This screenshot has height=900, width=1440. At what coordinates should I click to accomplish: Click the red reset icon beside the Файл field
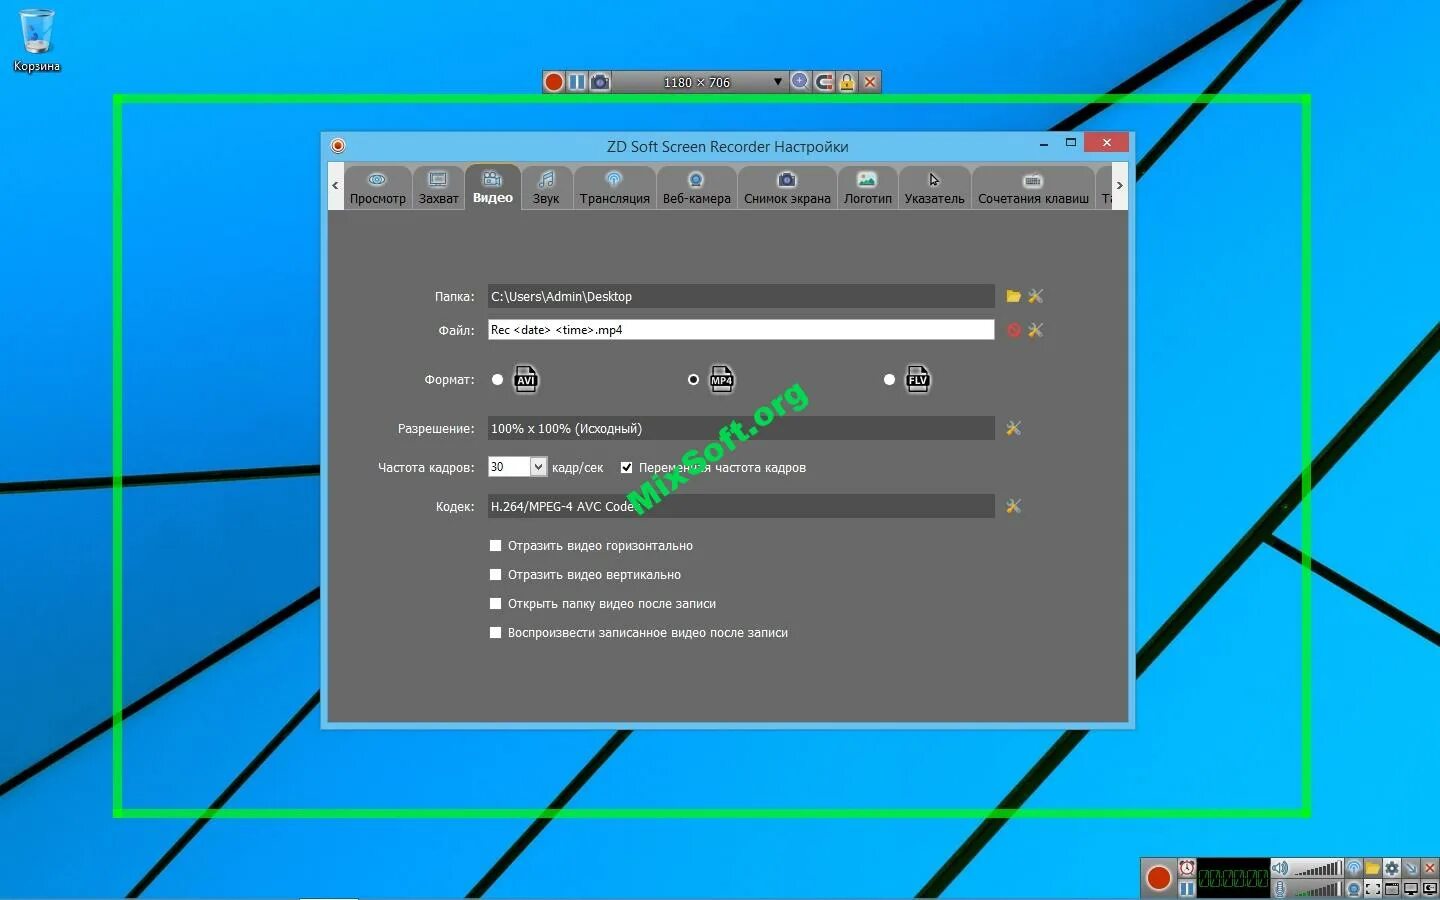[1013, 330]
